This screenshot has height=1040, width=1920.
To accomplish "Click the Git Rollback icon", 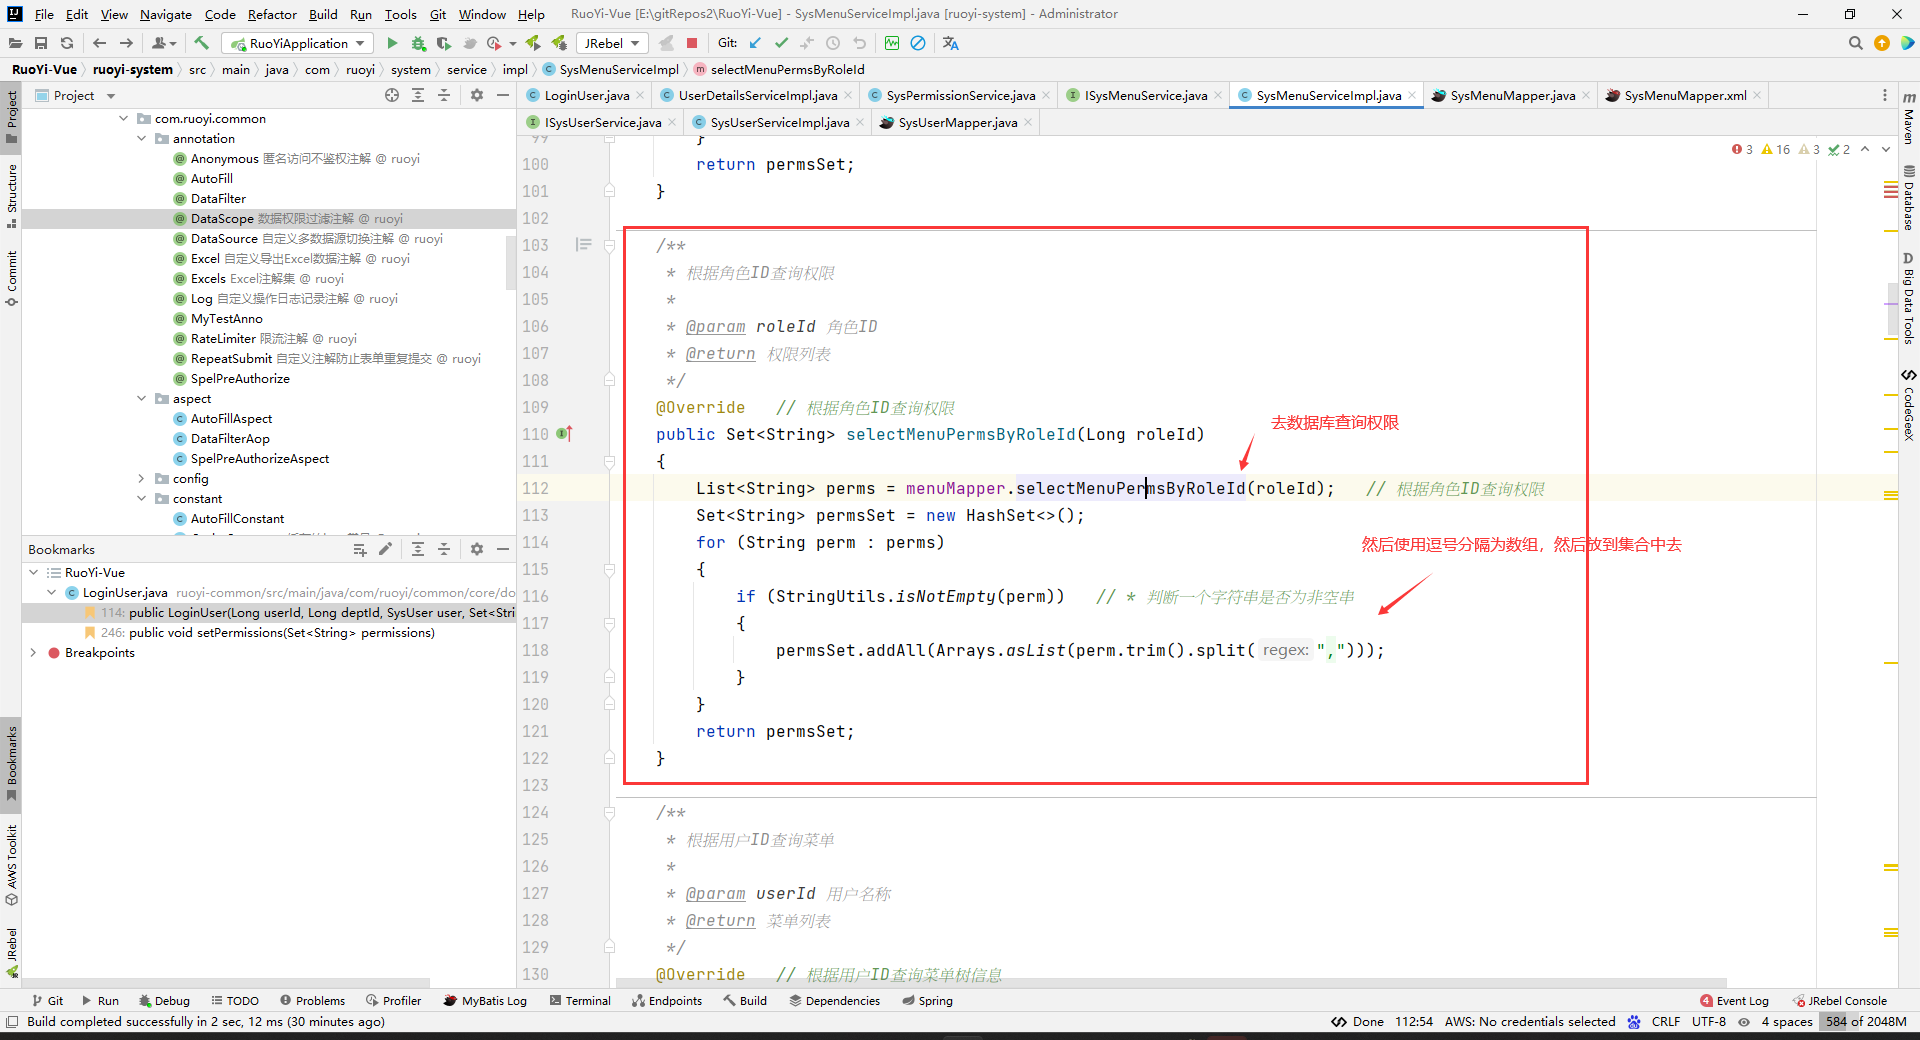I will pos(859,43).
